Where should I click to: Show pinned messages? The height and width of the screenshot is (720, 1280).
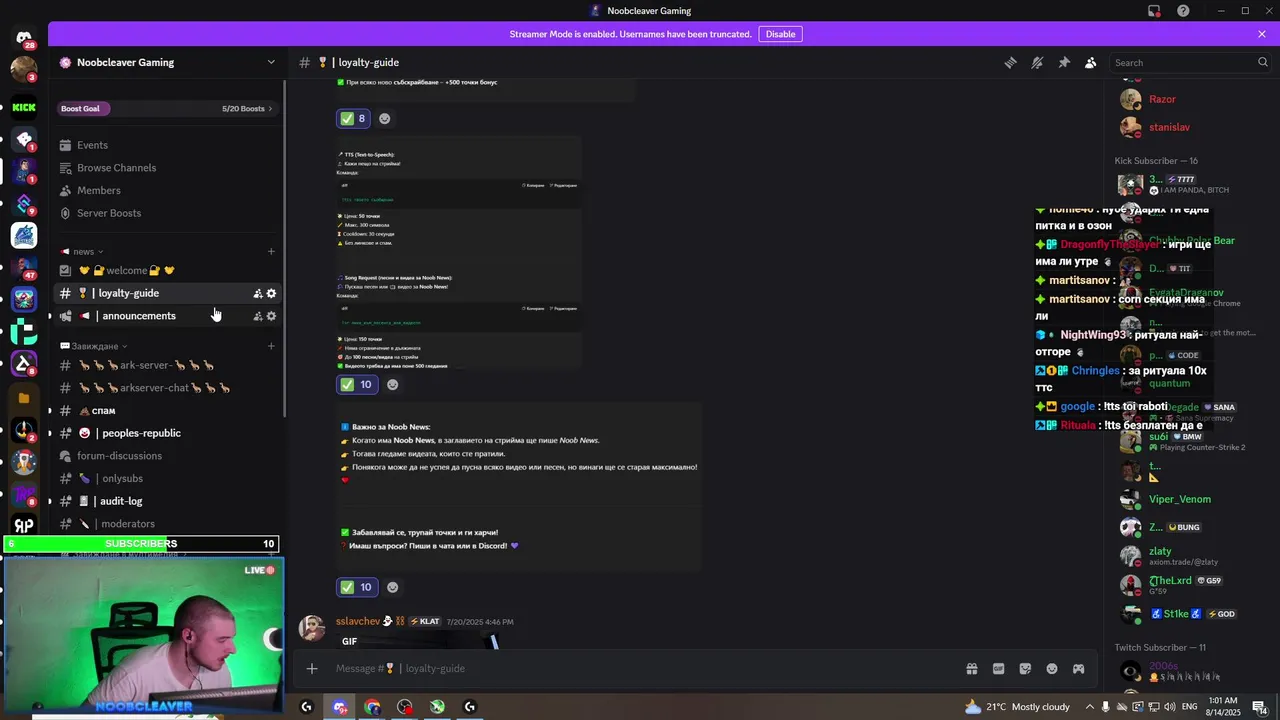tap(1064, 62)
